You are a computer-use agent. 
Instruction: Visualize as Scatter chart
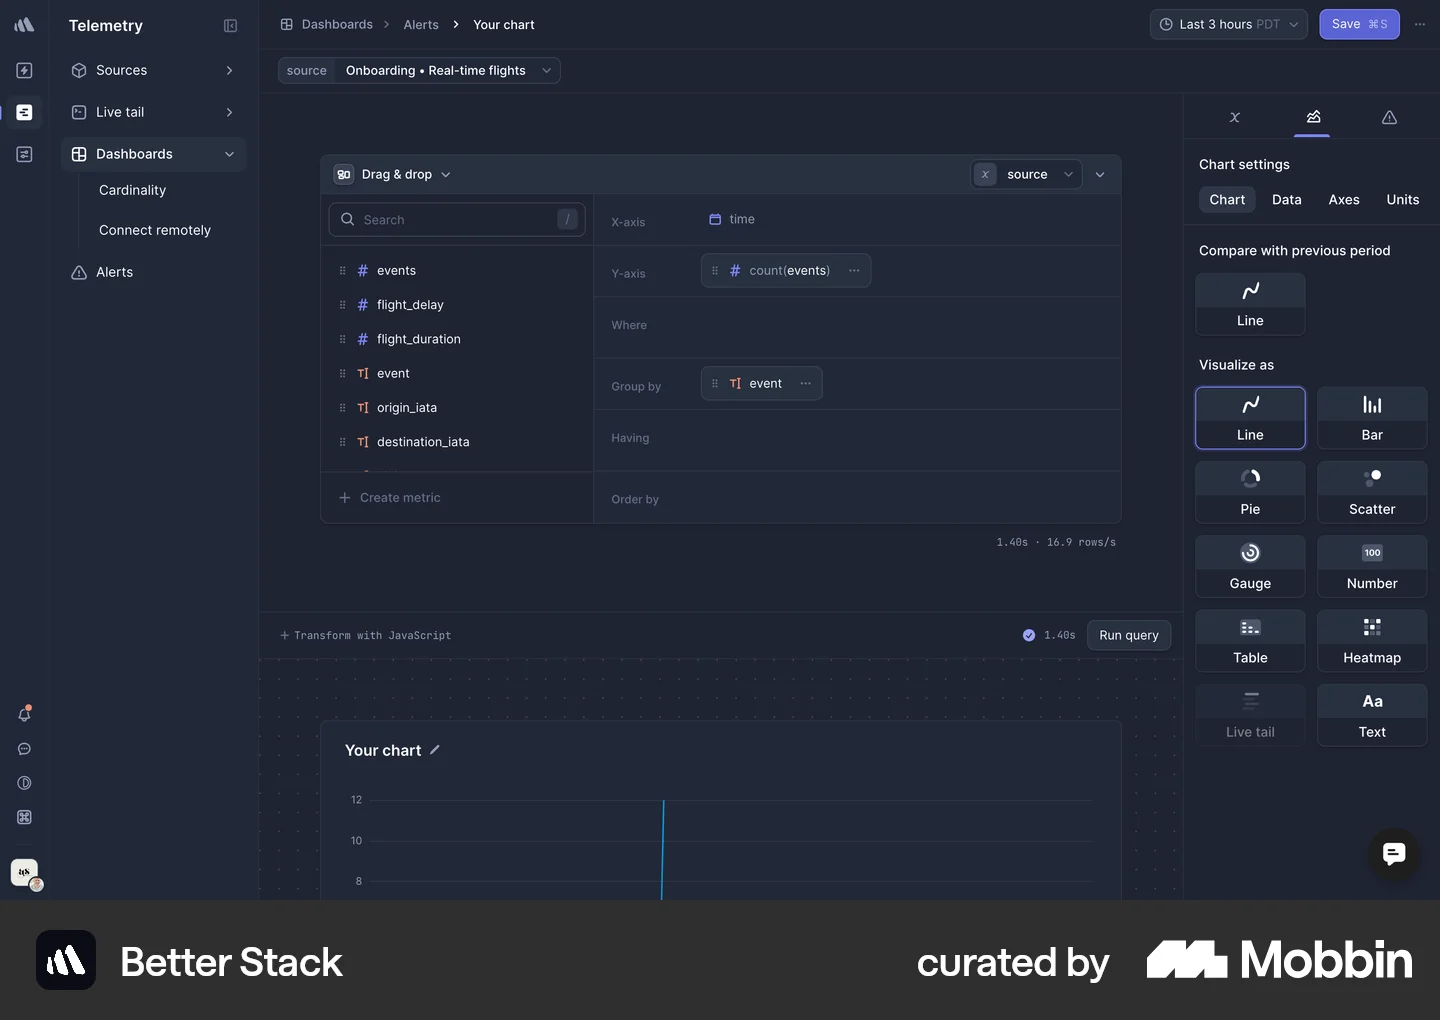[x=1372, y=492]
